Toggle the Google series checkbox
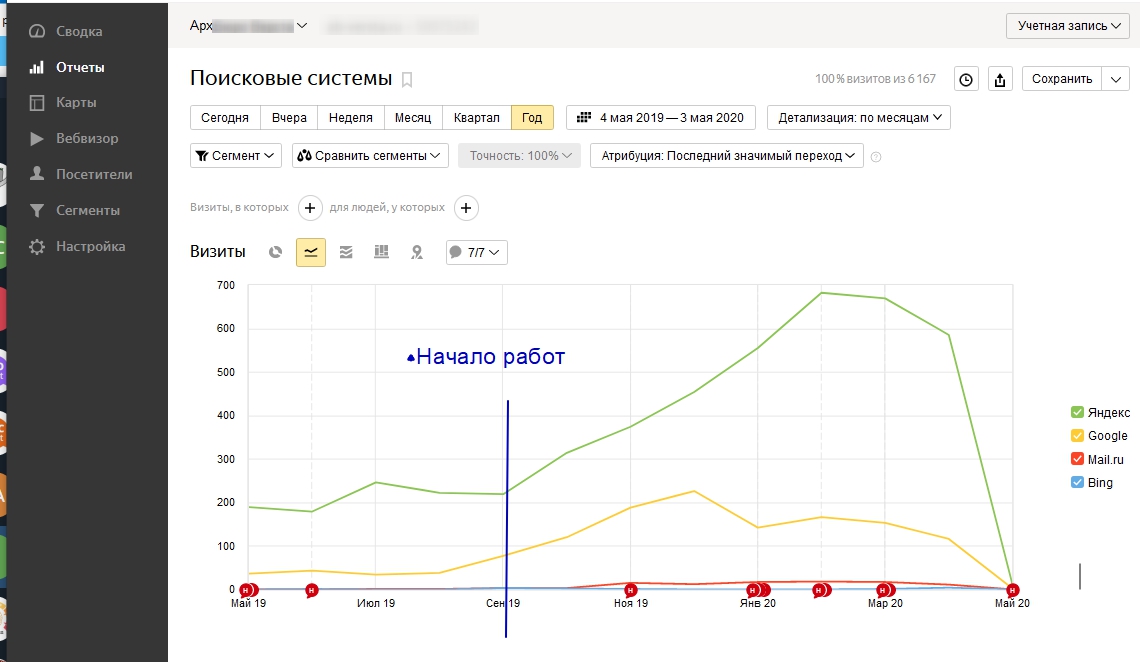The height and width of the screenshot is (662, 1140). 1077,435
